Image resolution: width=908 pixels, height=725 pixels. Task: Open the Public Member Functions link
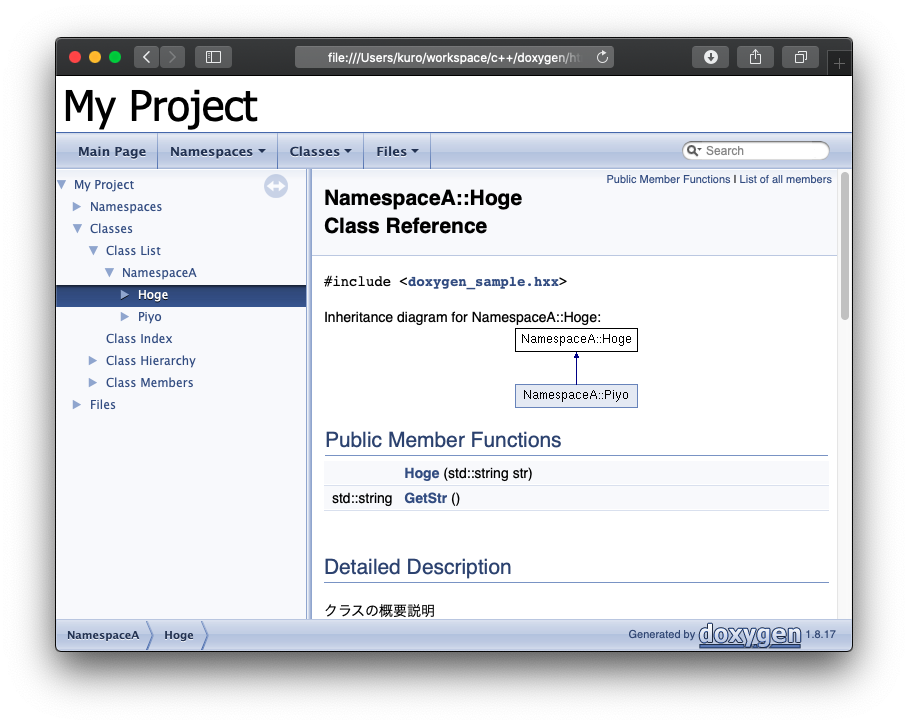click(x=668, y=180)
